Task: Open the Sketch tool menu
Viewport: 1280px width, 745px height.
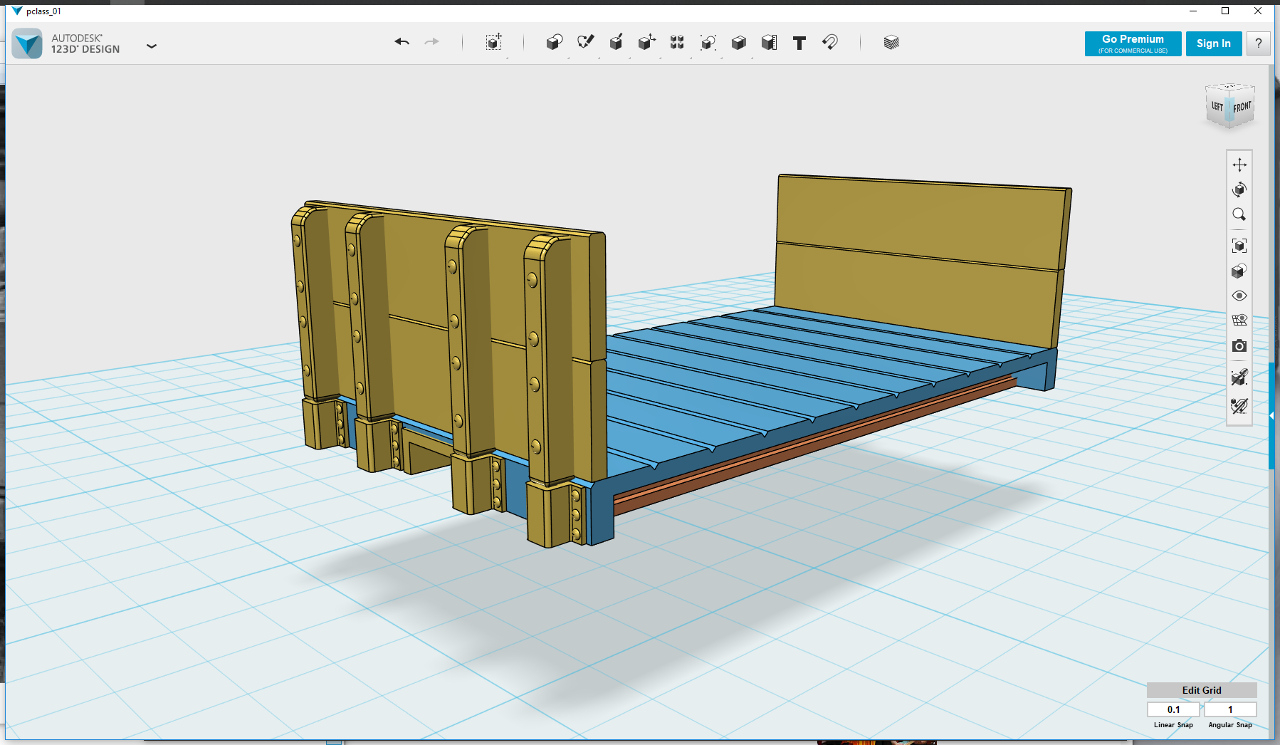Action: [586, 42]
